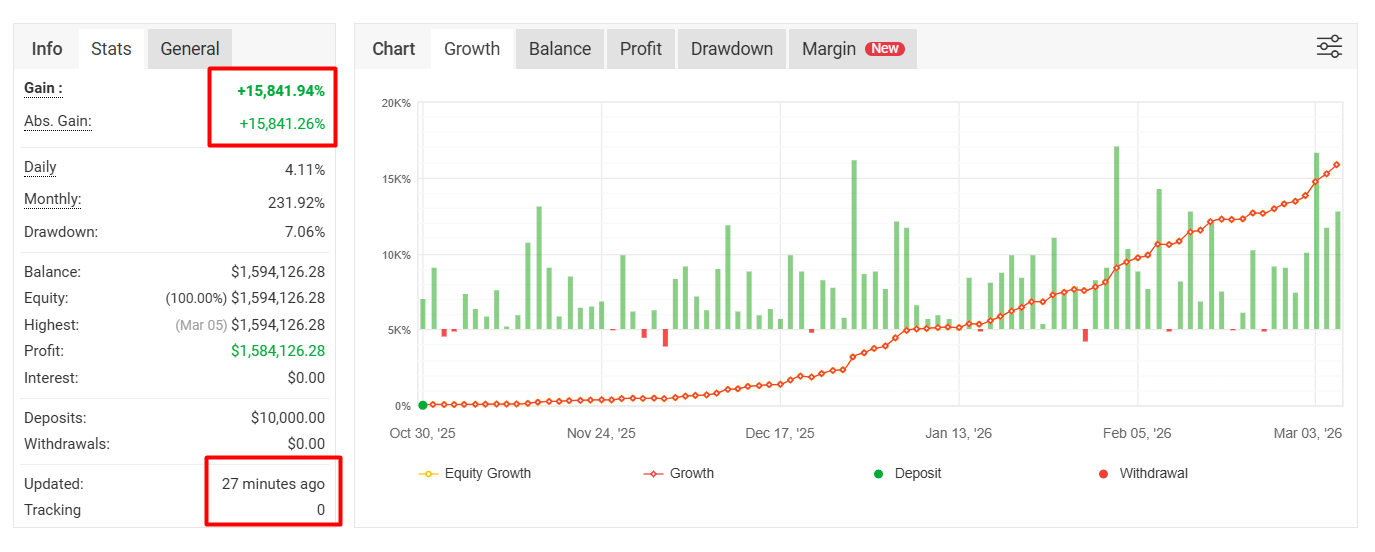This screenshot has height=552, width=1375.
Task: Switch to the Balance chart tab
Action: pyautogui.click(x=559, y=49)
